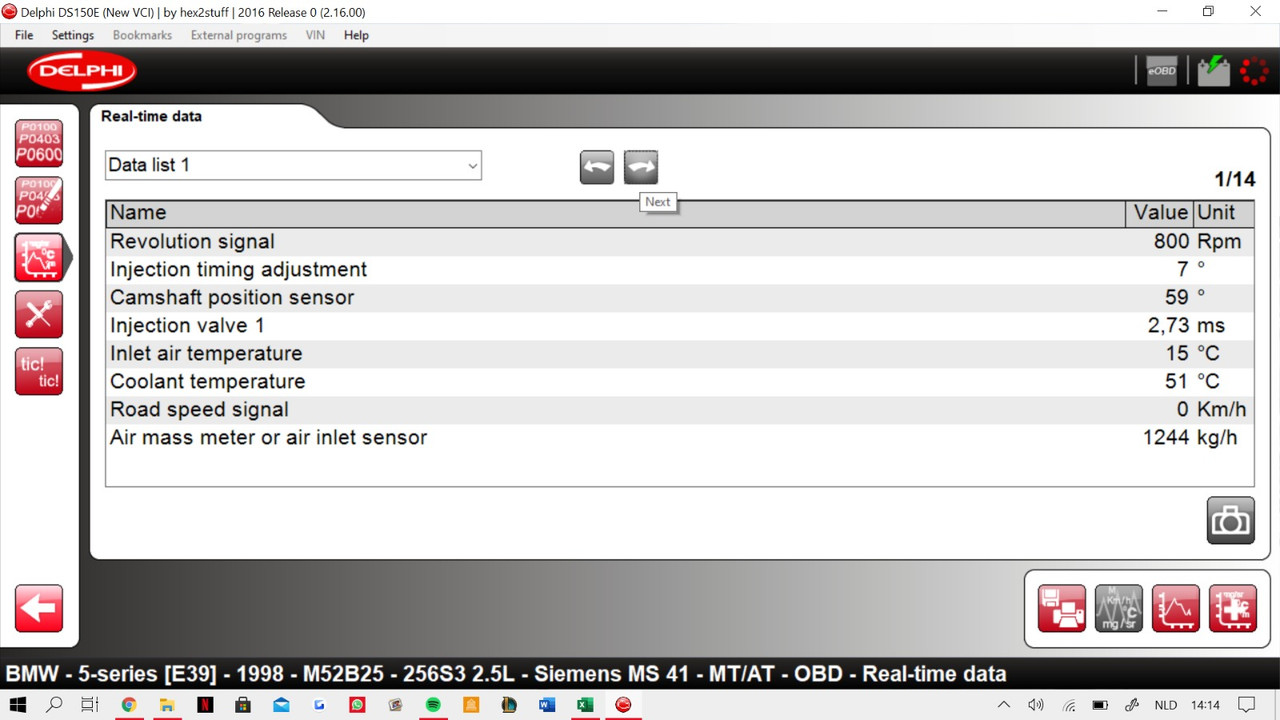Click the 14:14 taskbar clock
Screen dimensions: 1280x720
pos(1206,705)
